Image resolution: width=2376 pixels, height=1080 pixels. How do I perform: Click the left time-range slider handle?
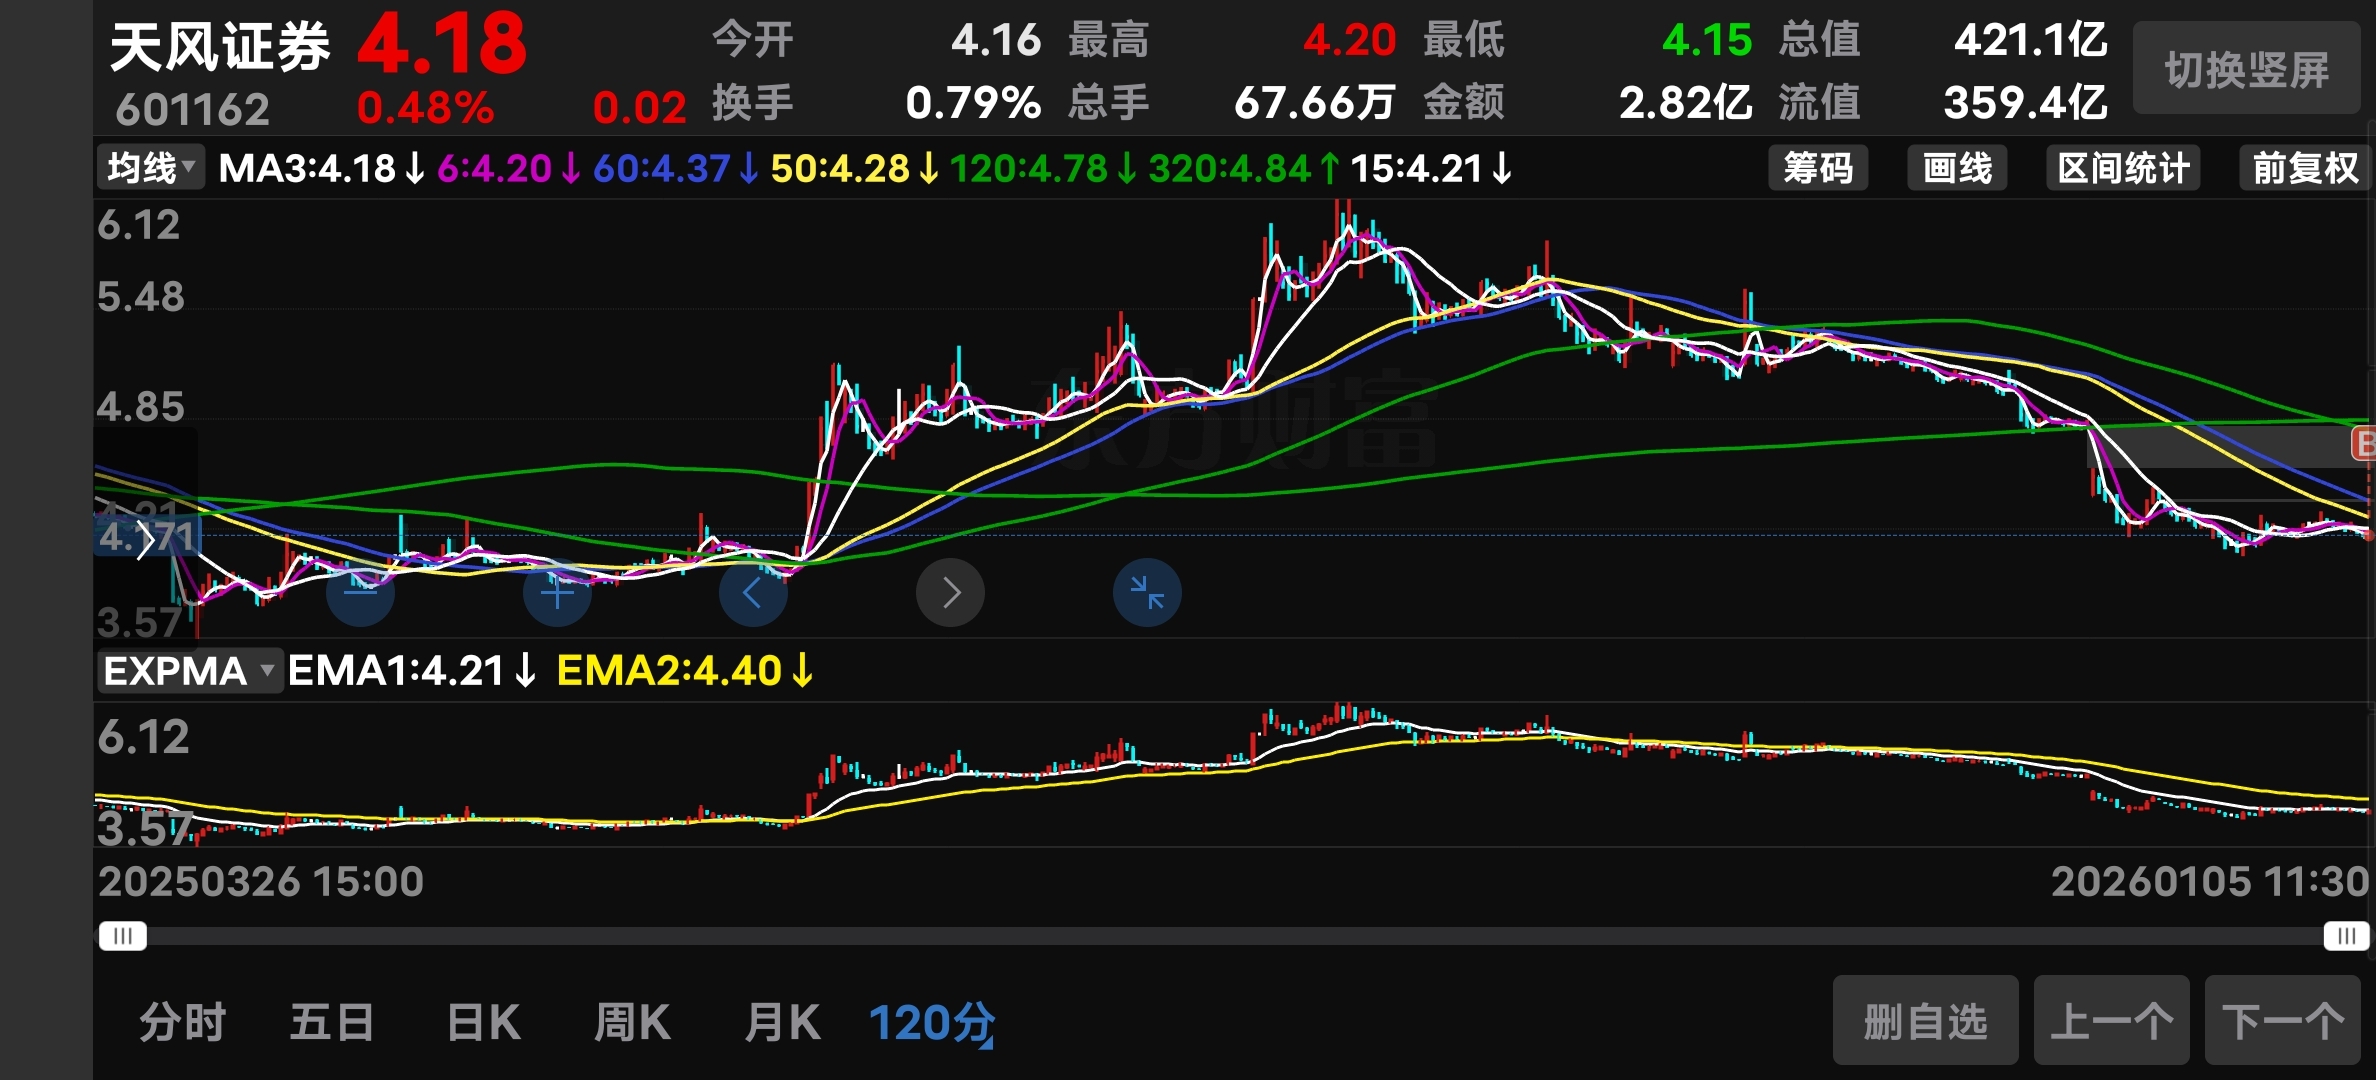point(123,936)
